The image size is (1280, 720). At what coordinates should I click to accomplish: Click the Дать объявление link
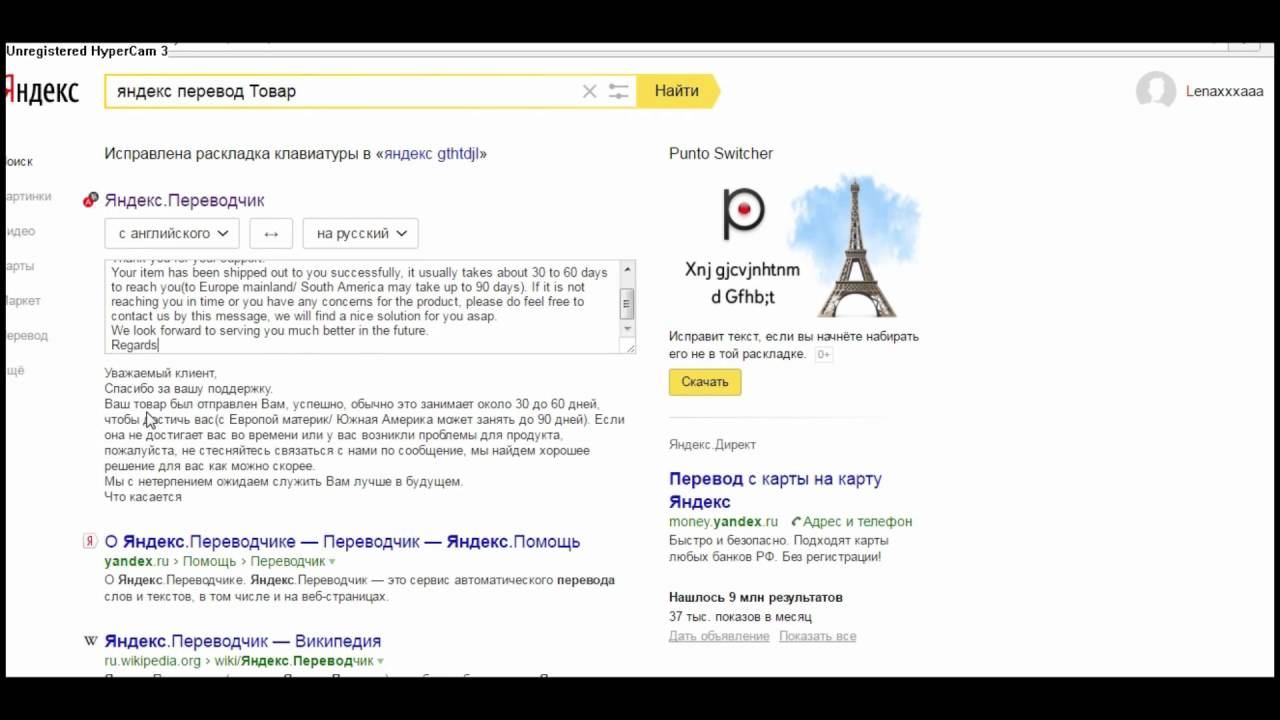(719, 636)
